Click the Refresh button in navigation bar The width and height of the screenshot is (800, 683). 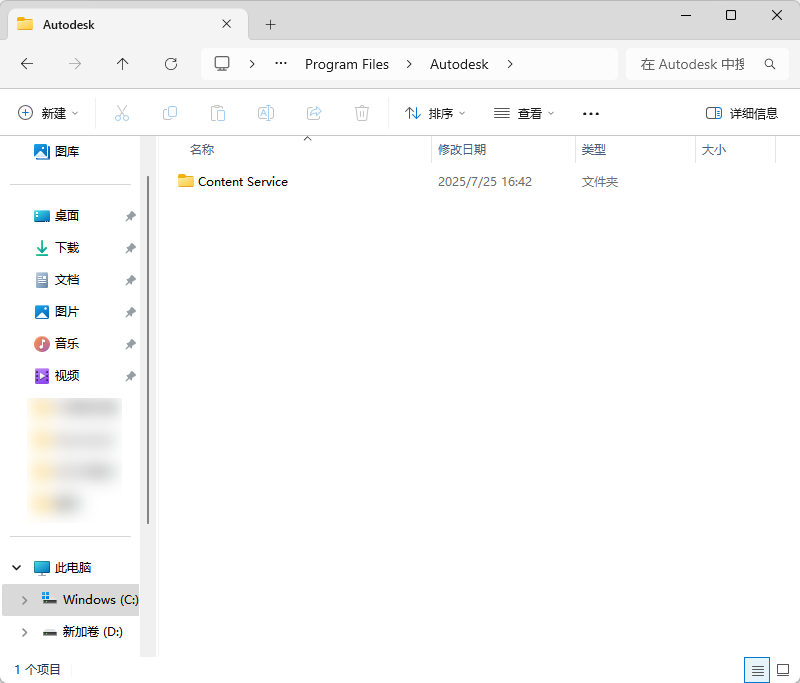coord(171,64)
